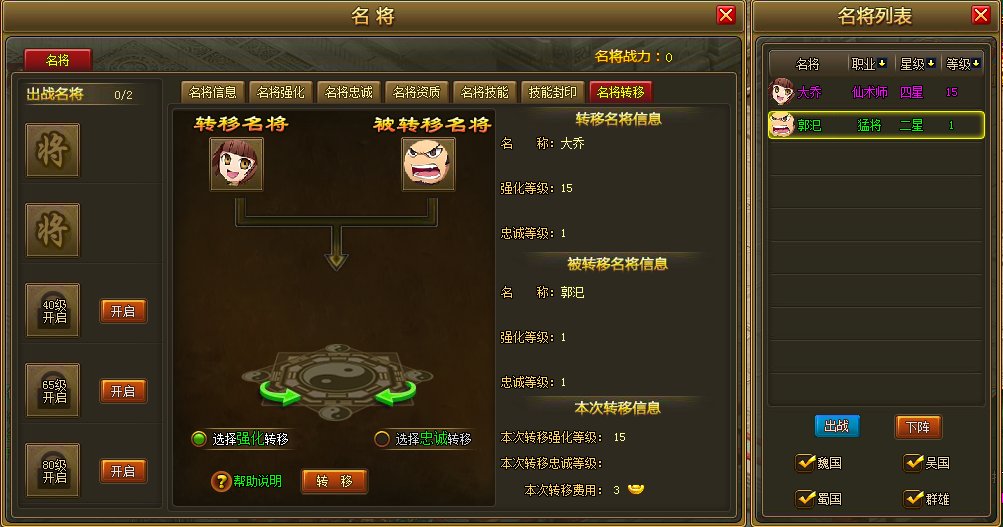Click the 大乔 portrait in transfer source slot

237,164
